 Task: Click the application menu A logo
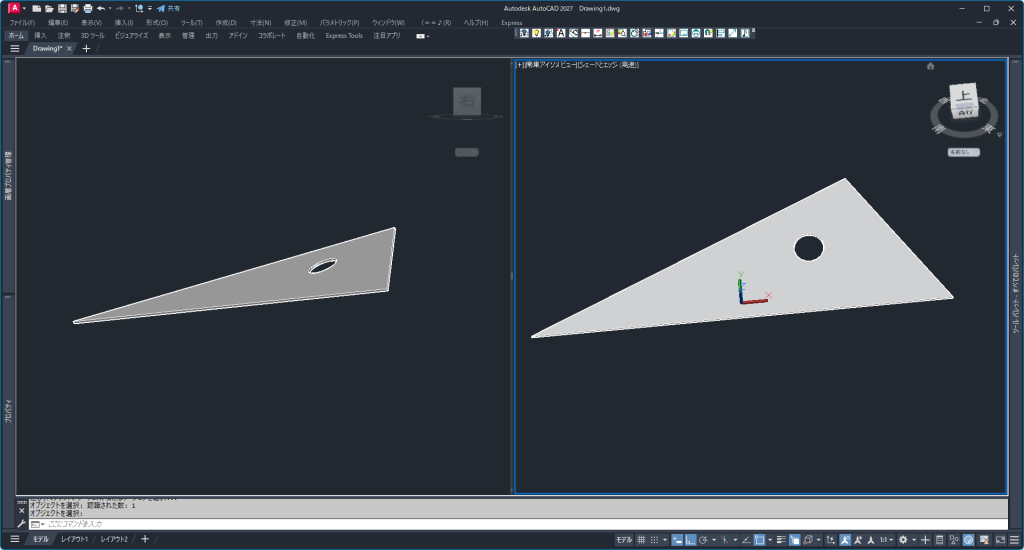tap(14, 8)
